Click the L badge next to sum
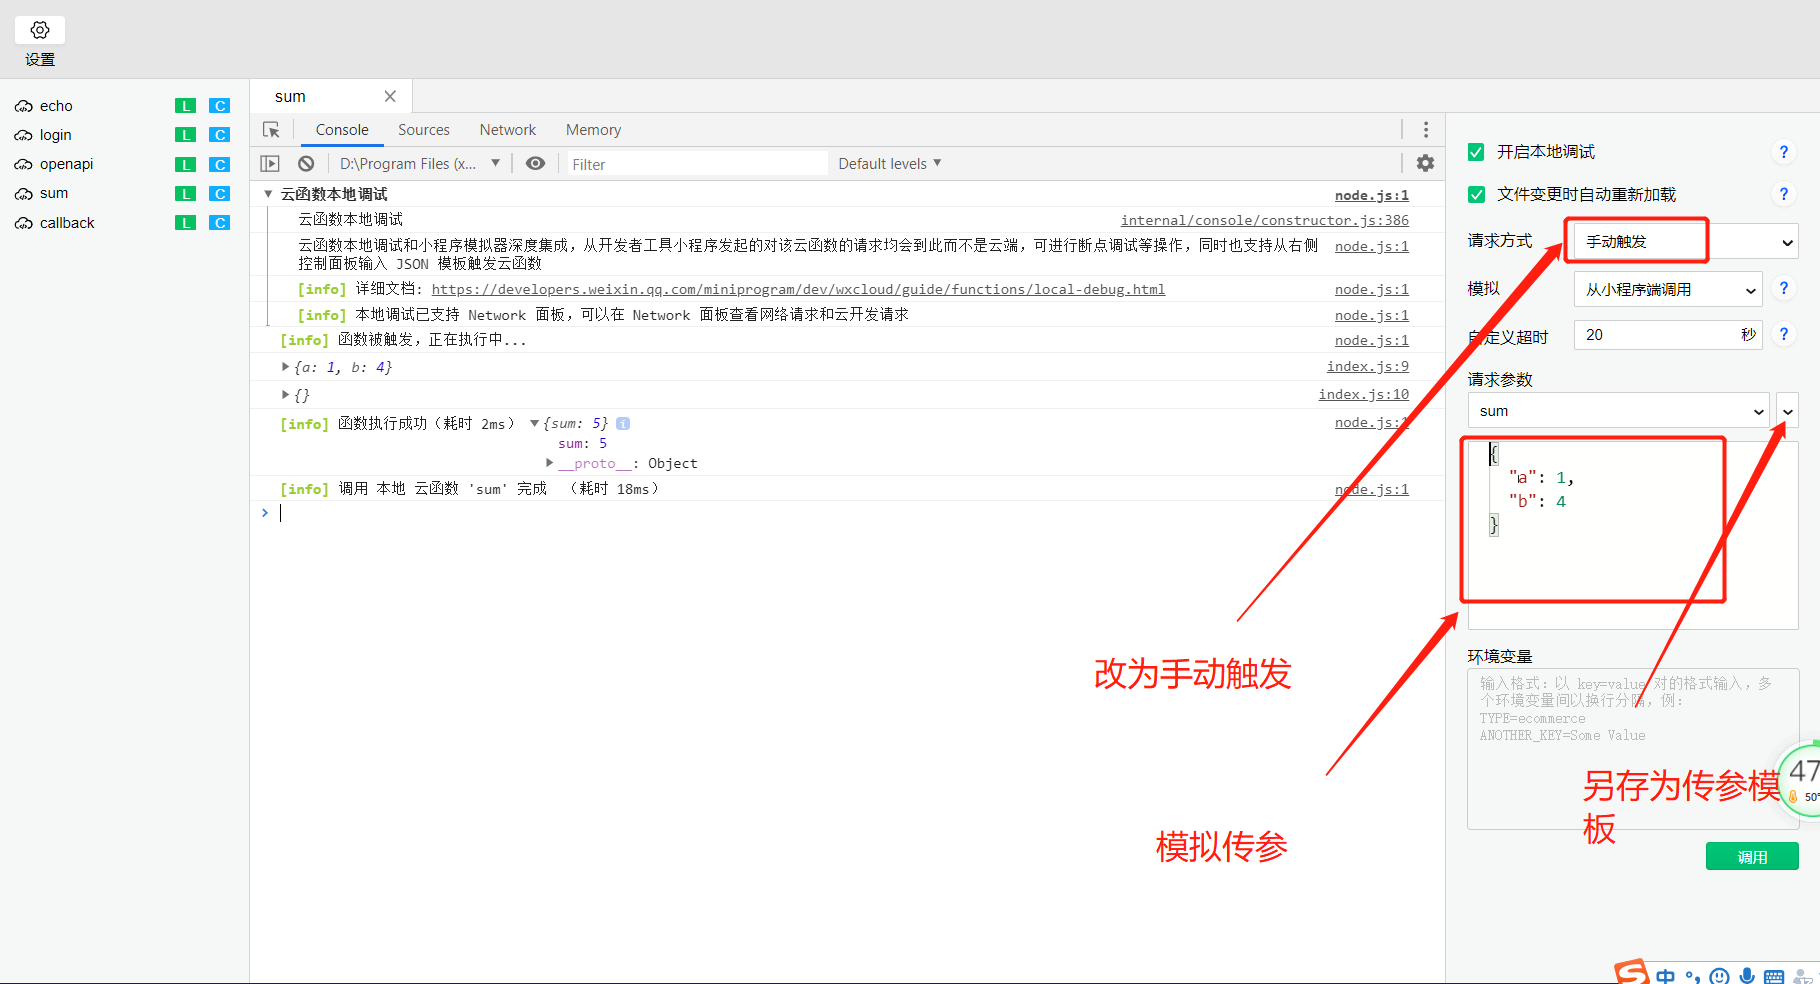 185,193
